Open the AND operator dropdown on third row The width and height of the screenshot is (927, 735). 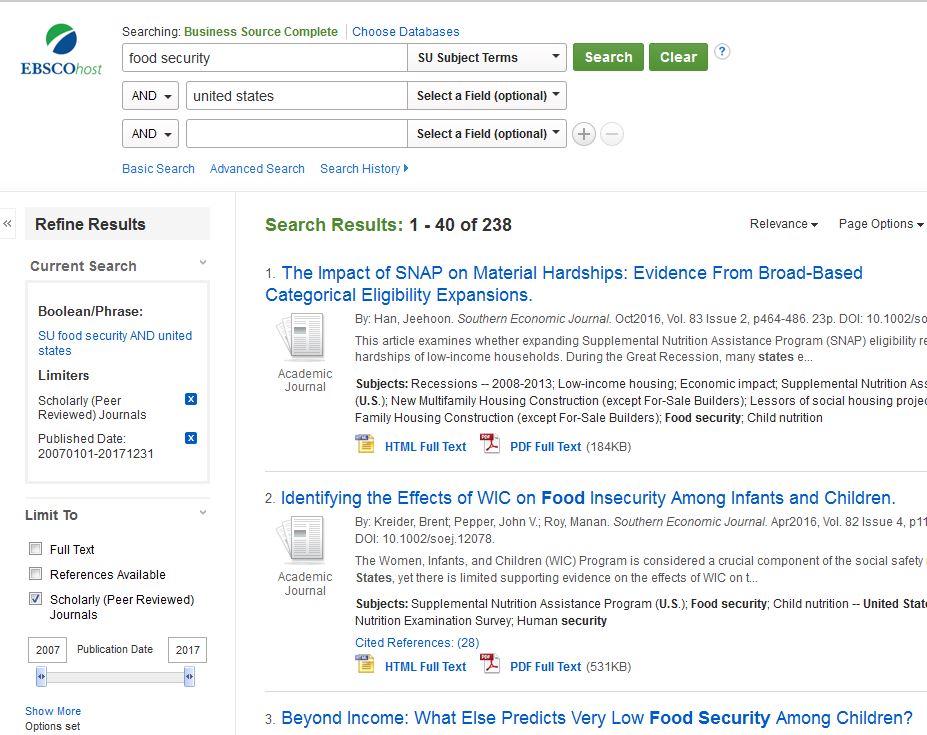[x=151, y=134]
